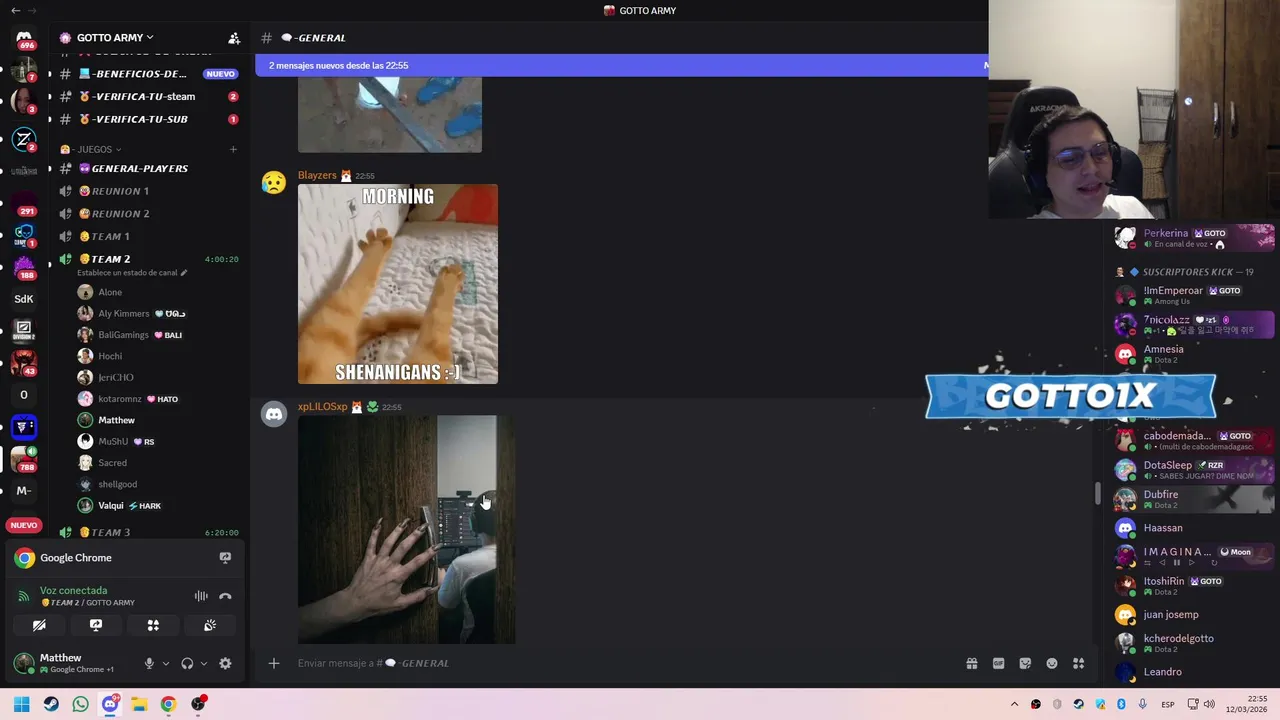Open the sticker picker
1280x720 pixels.
tap(1025, 663)
